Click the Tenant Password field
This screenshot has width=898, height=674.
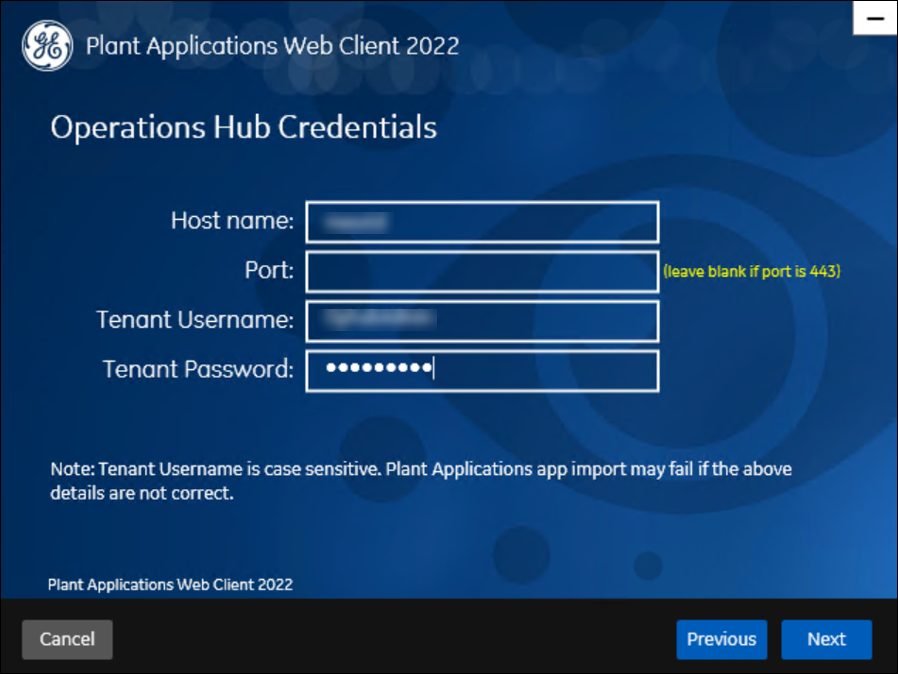tap(482, 371)
